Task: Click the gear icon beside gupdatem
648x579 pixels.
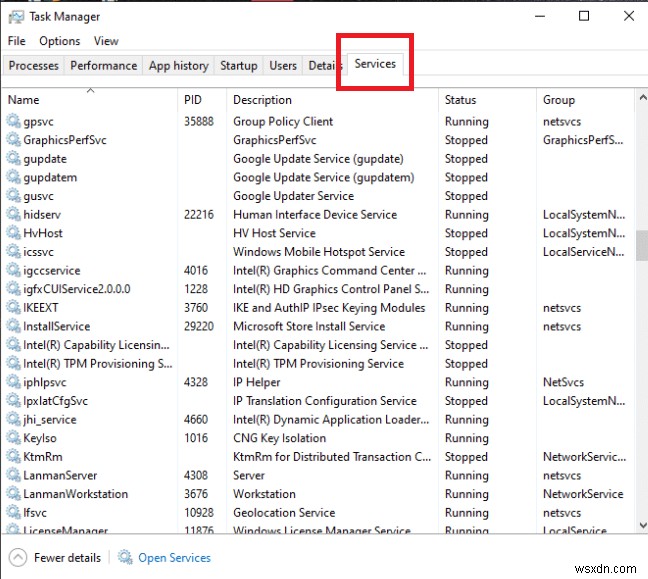Action: click(13, 177)
